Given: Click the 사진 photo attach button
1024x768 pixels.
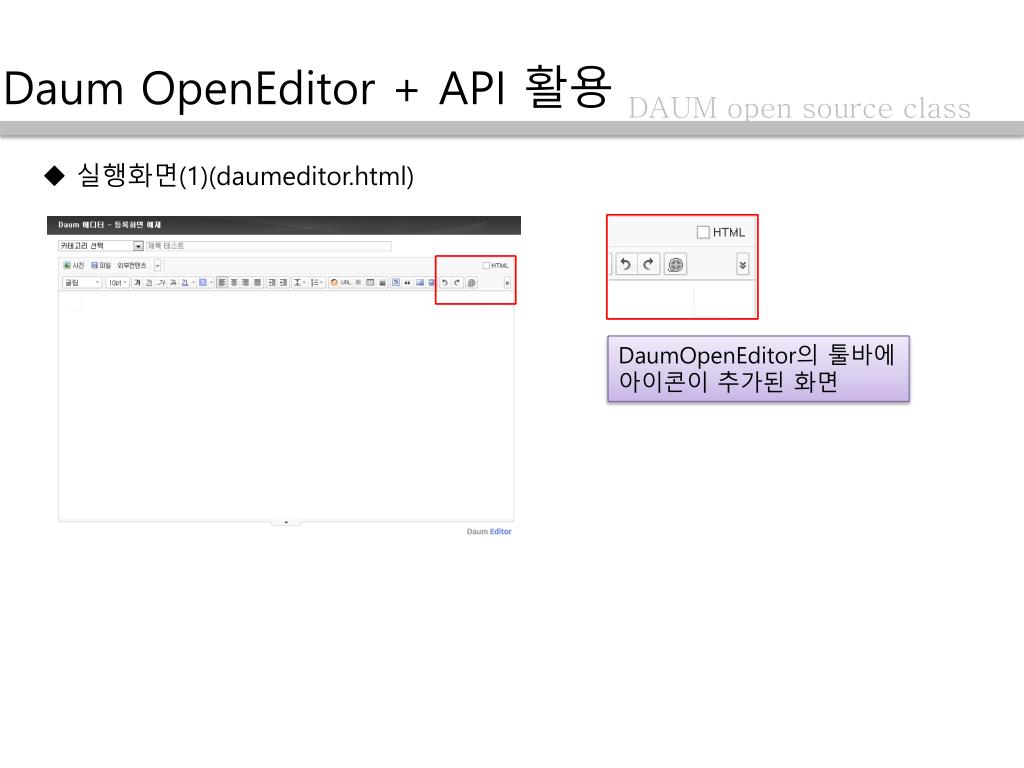Looking at the screenshot, I should [x=73, y=266].
